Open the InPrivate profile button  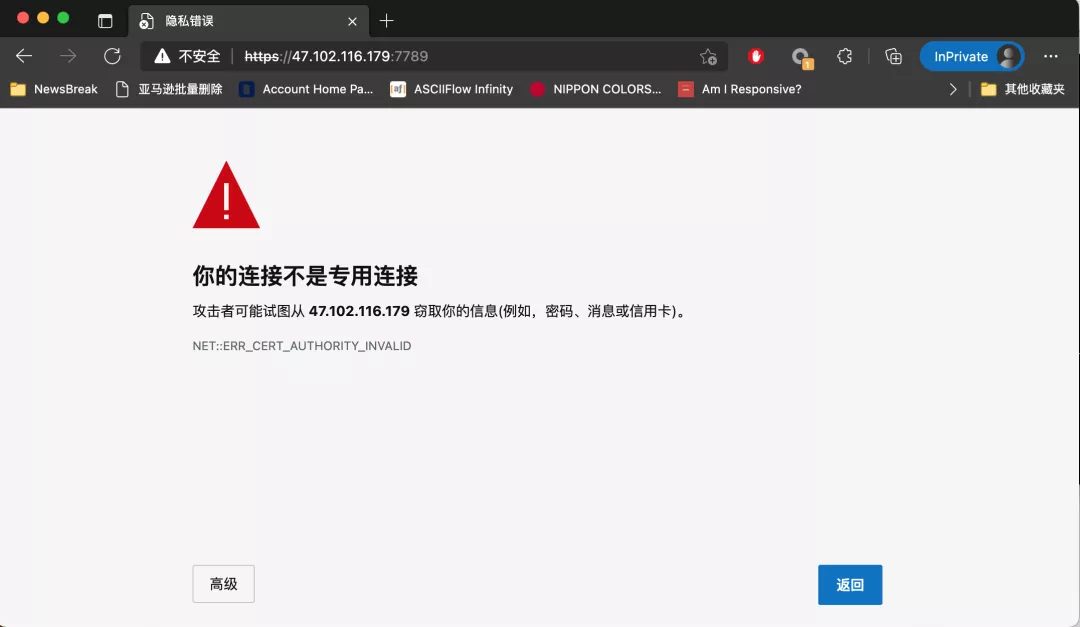click(972, 56)
